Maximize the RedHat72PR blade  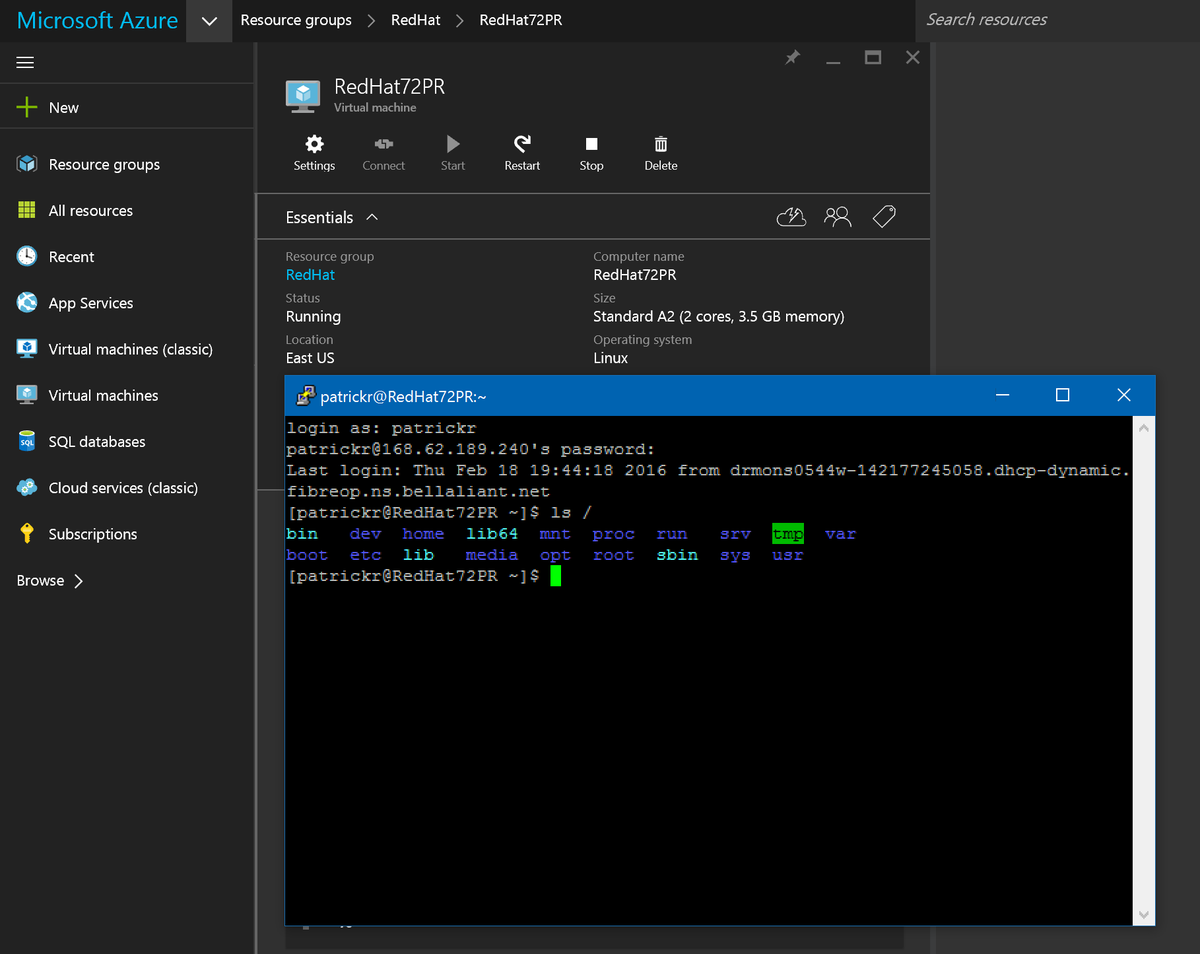(873, 58)
